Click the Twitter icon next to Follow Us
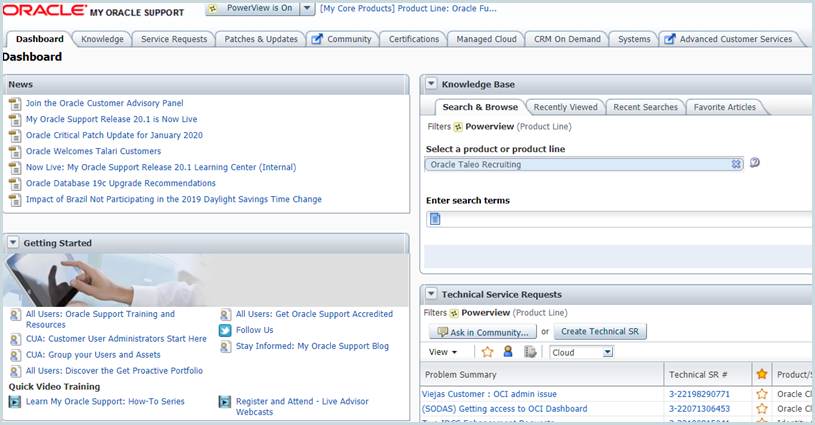The width and height of the screenshot is (815, 425). pyautogui.click(x=225, y=330)
